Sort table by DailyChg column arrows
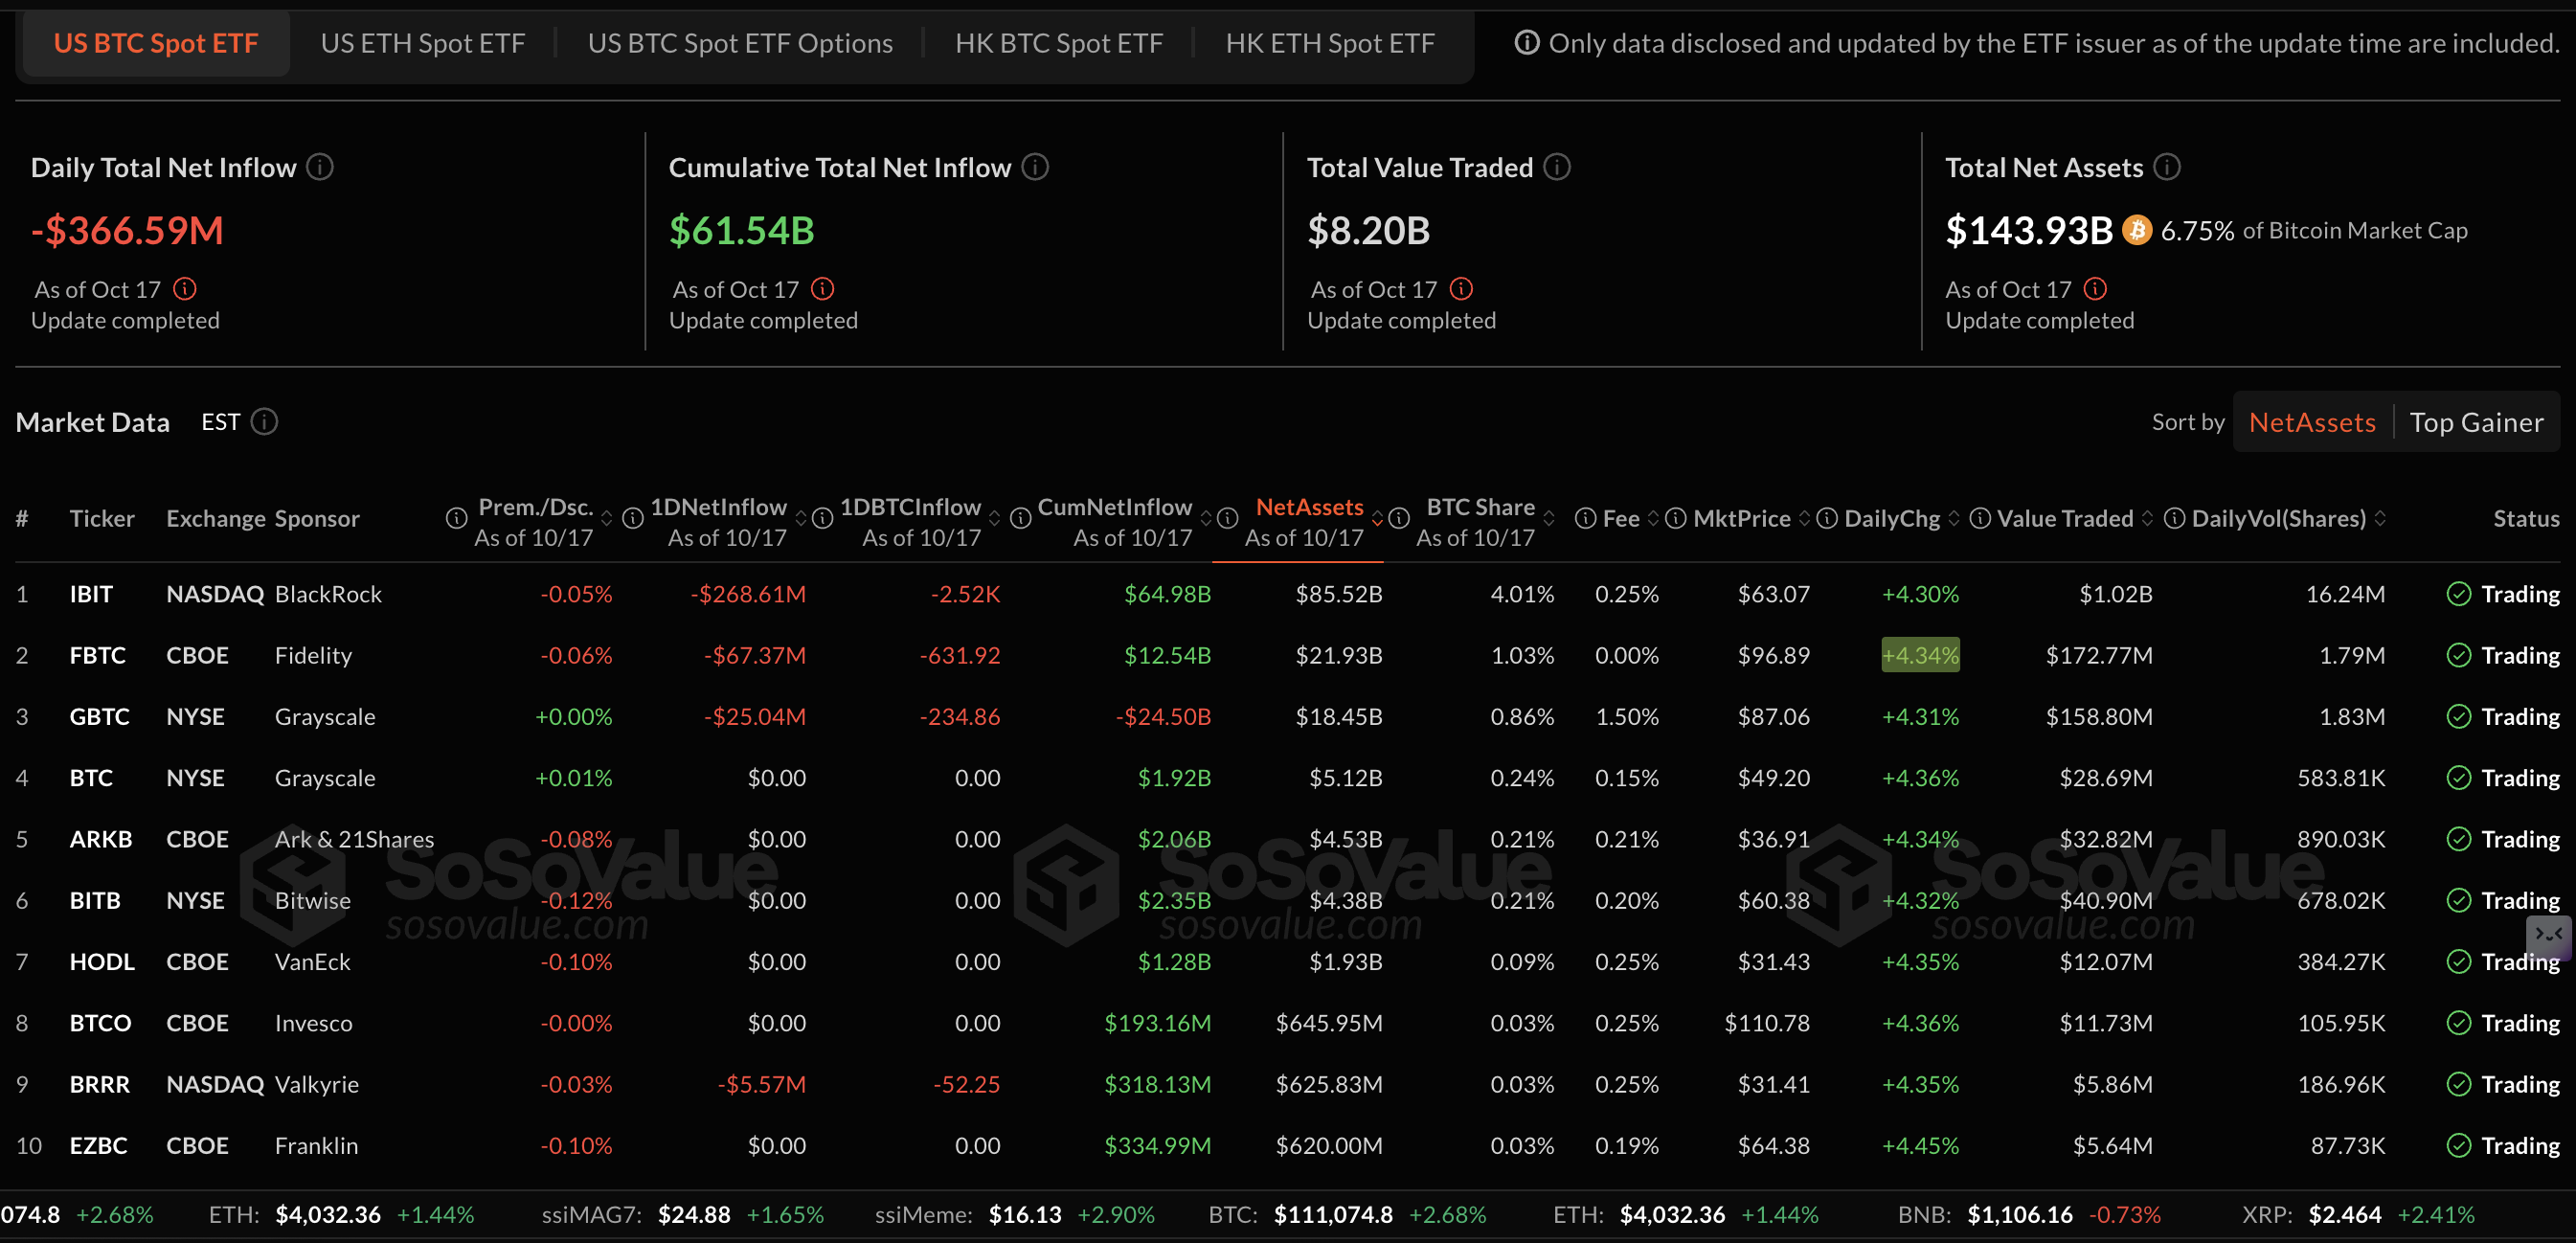The height and width of the screenshot is (1243, 2576). click(1953, 518)
